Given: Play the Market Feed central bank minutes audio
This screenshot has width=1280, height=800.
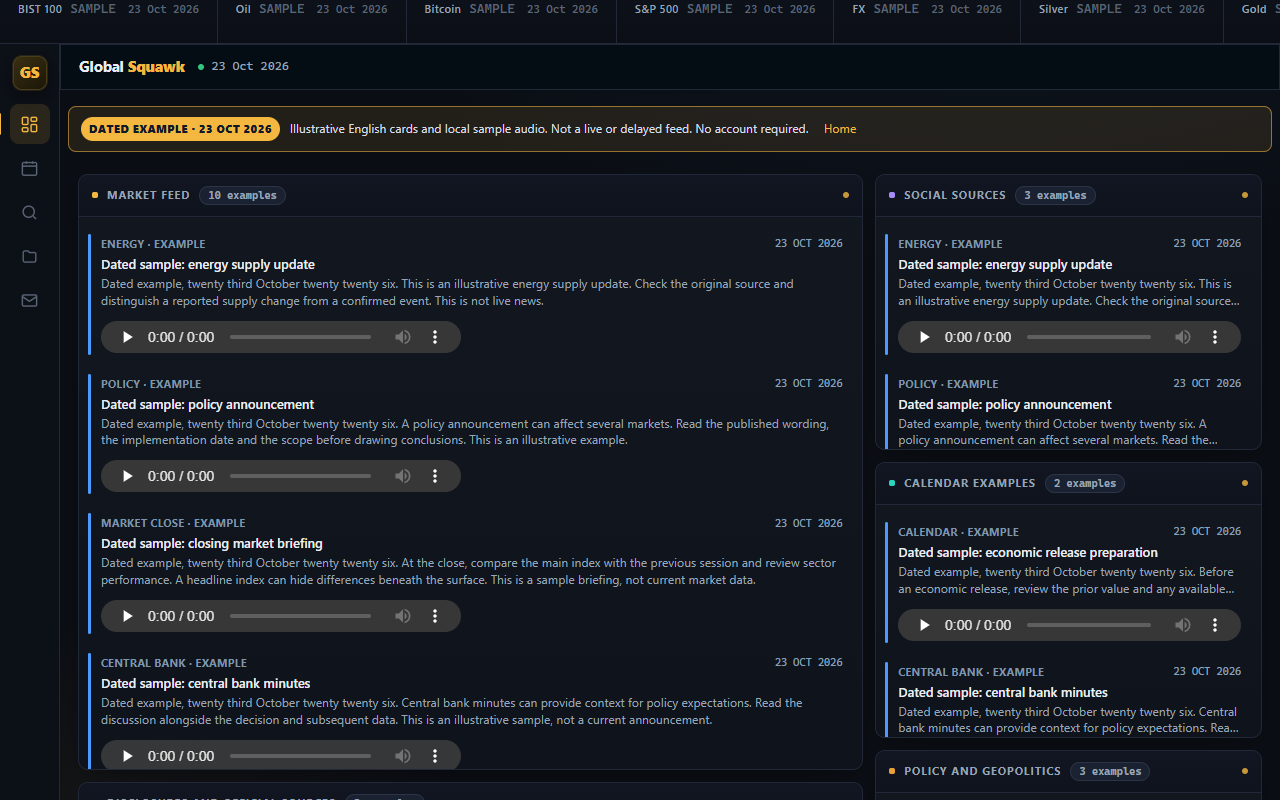Looking at the screenshot, I should 127,756.
